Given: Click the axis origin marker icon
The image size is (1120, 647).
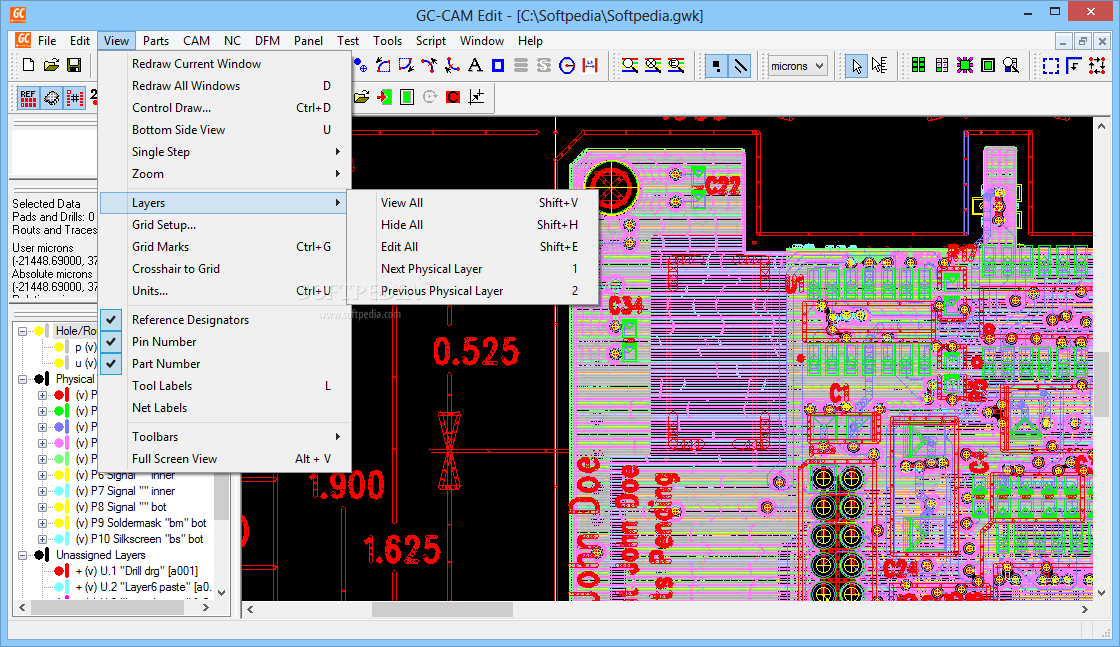Looking at the screenshot, I should pos(476,96).
